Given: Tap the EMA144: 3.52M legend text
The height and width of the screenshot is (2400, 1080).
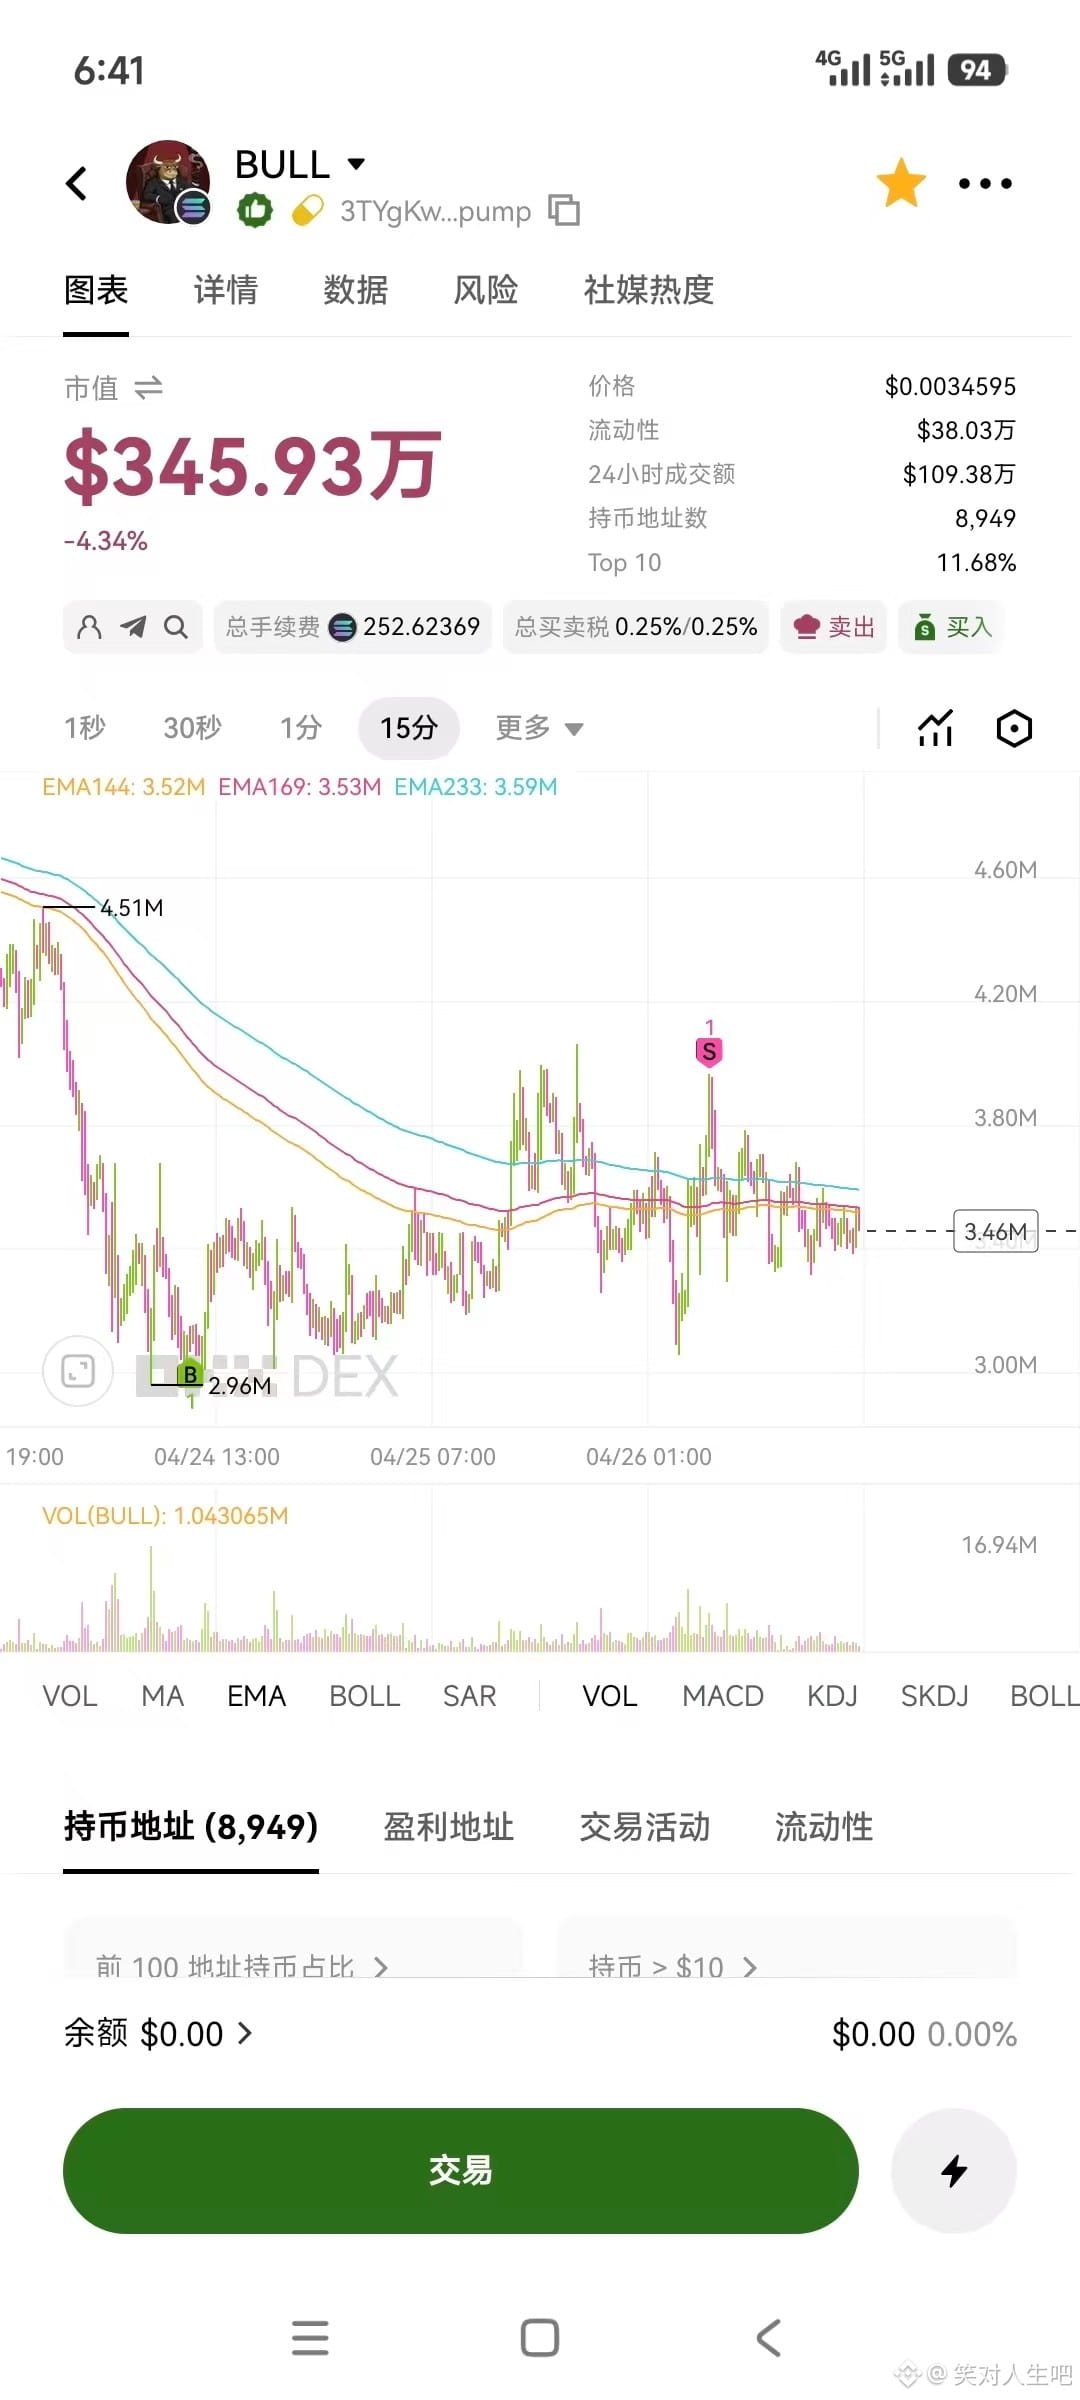Looking at the screenshot, I should point(124,787).
